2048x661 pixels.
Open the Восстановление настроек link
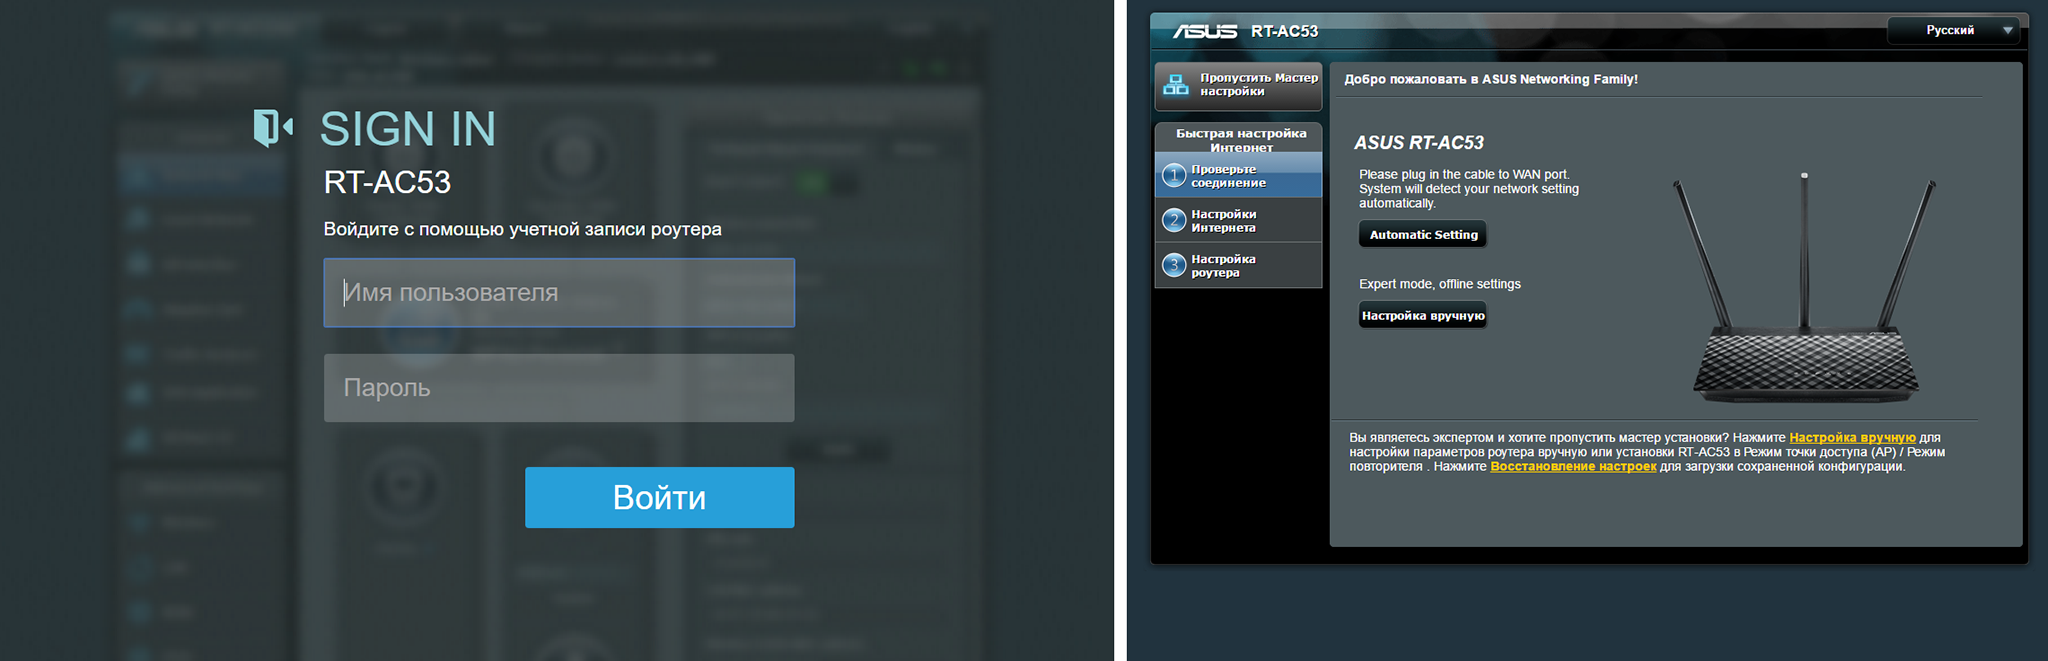pos(1573,467)
